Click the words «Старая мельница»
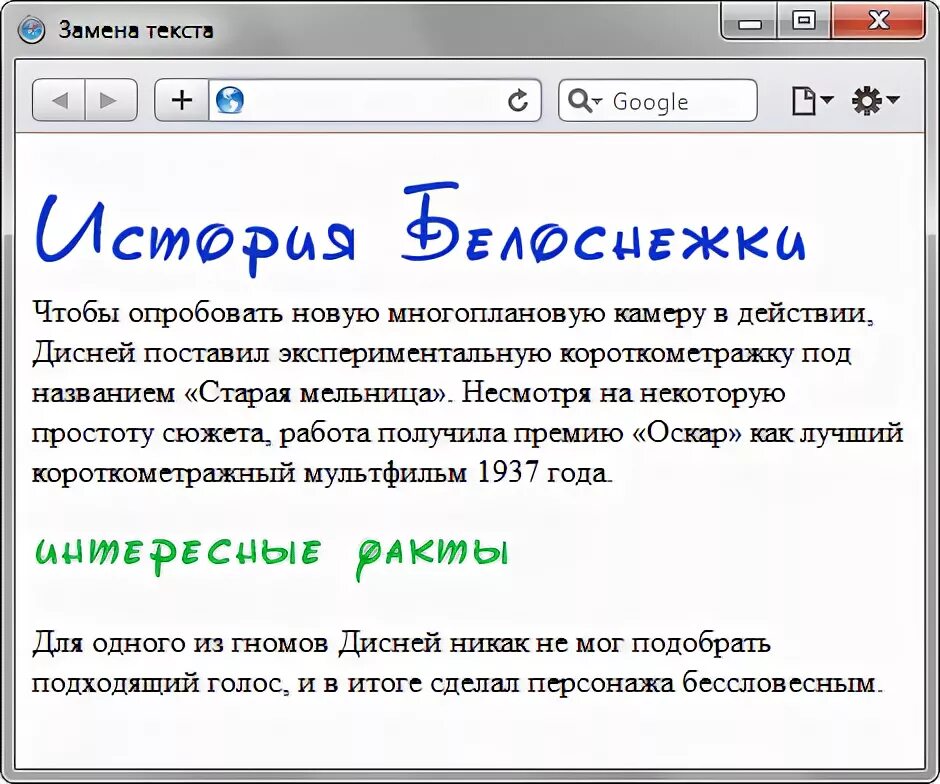 coord(317,393)
